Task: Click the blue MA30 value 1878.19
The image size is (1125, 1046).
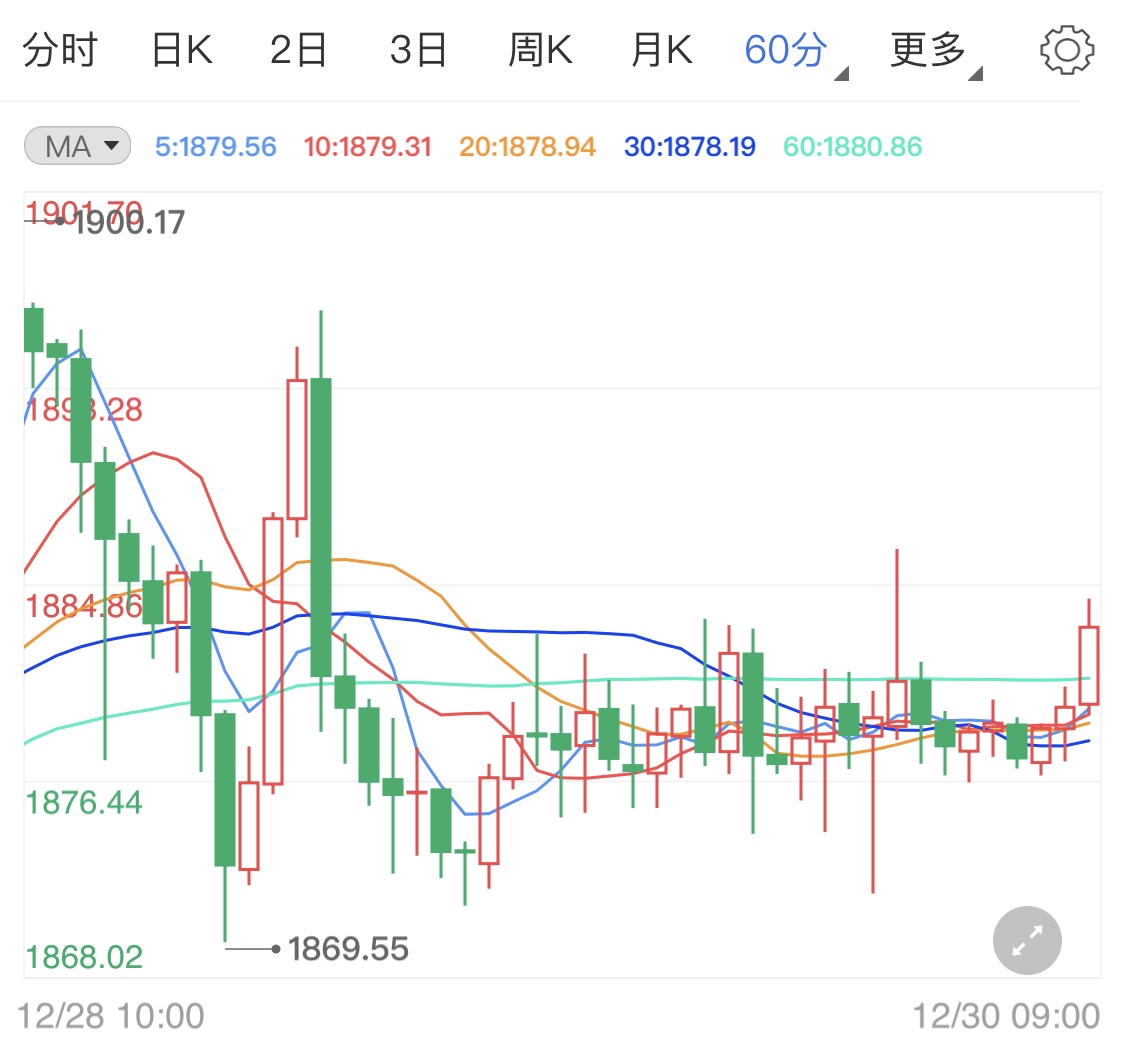Action: (x=689, y=145)
